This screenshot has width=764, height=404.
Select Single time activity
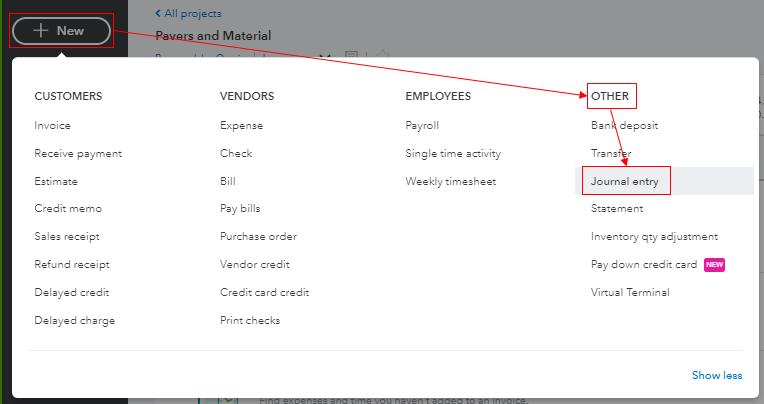coord(453,154)
